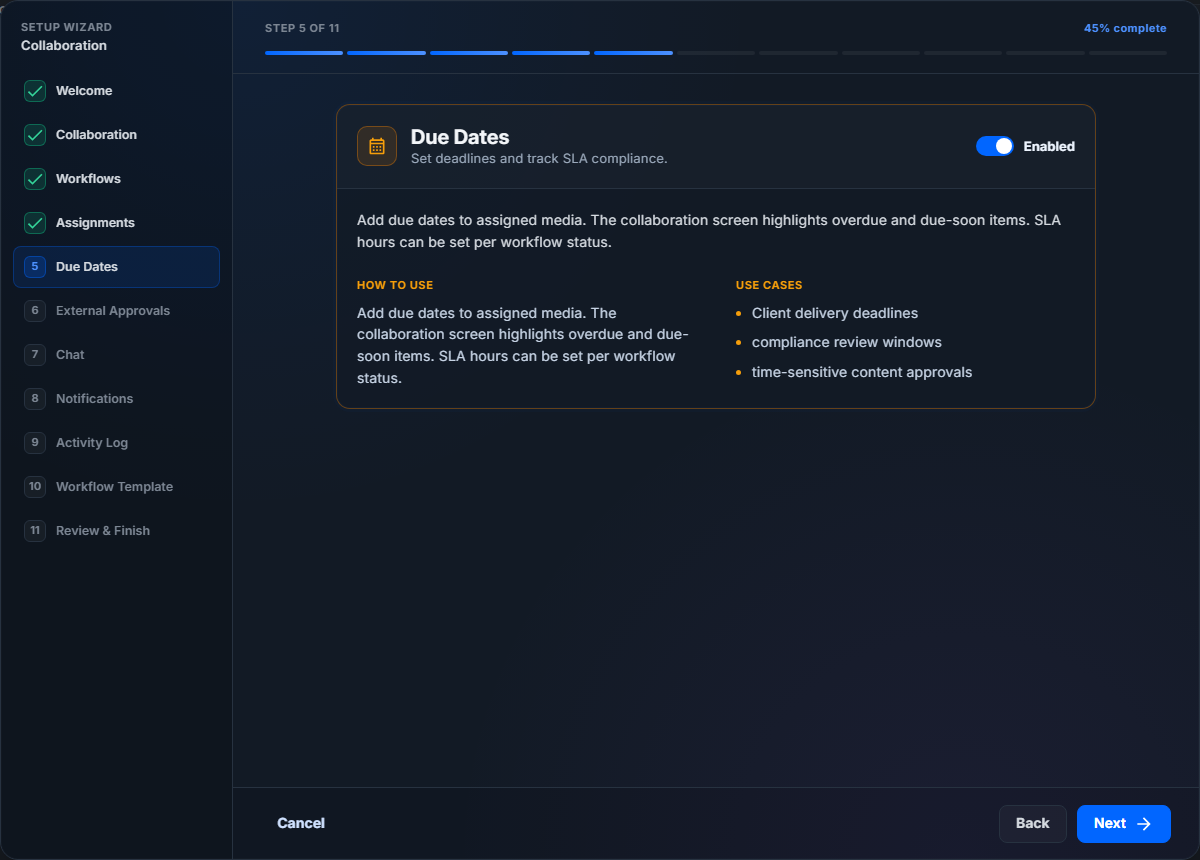Click the fifth filled progress bar segment
Viewport: 1200px width, 860px height.
[633, 53]
